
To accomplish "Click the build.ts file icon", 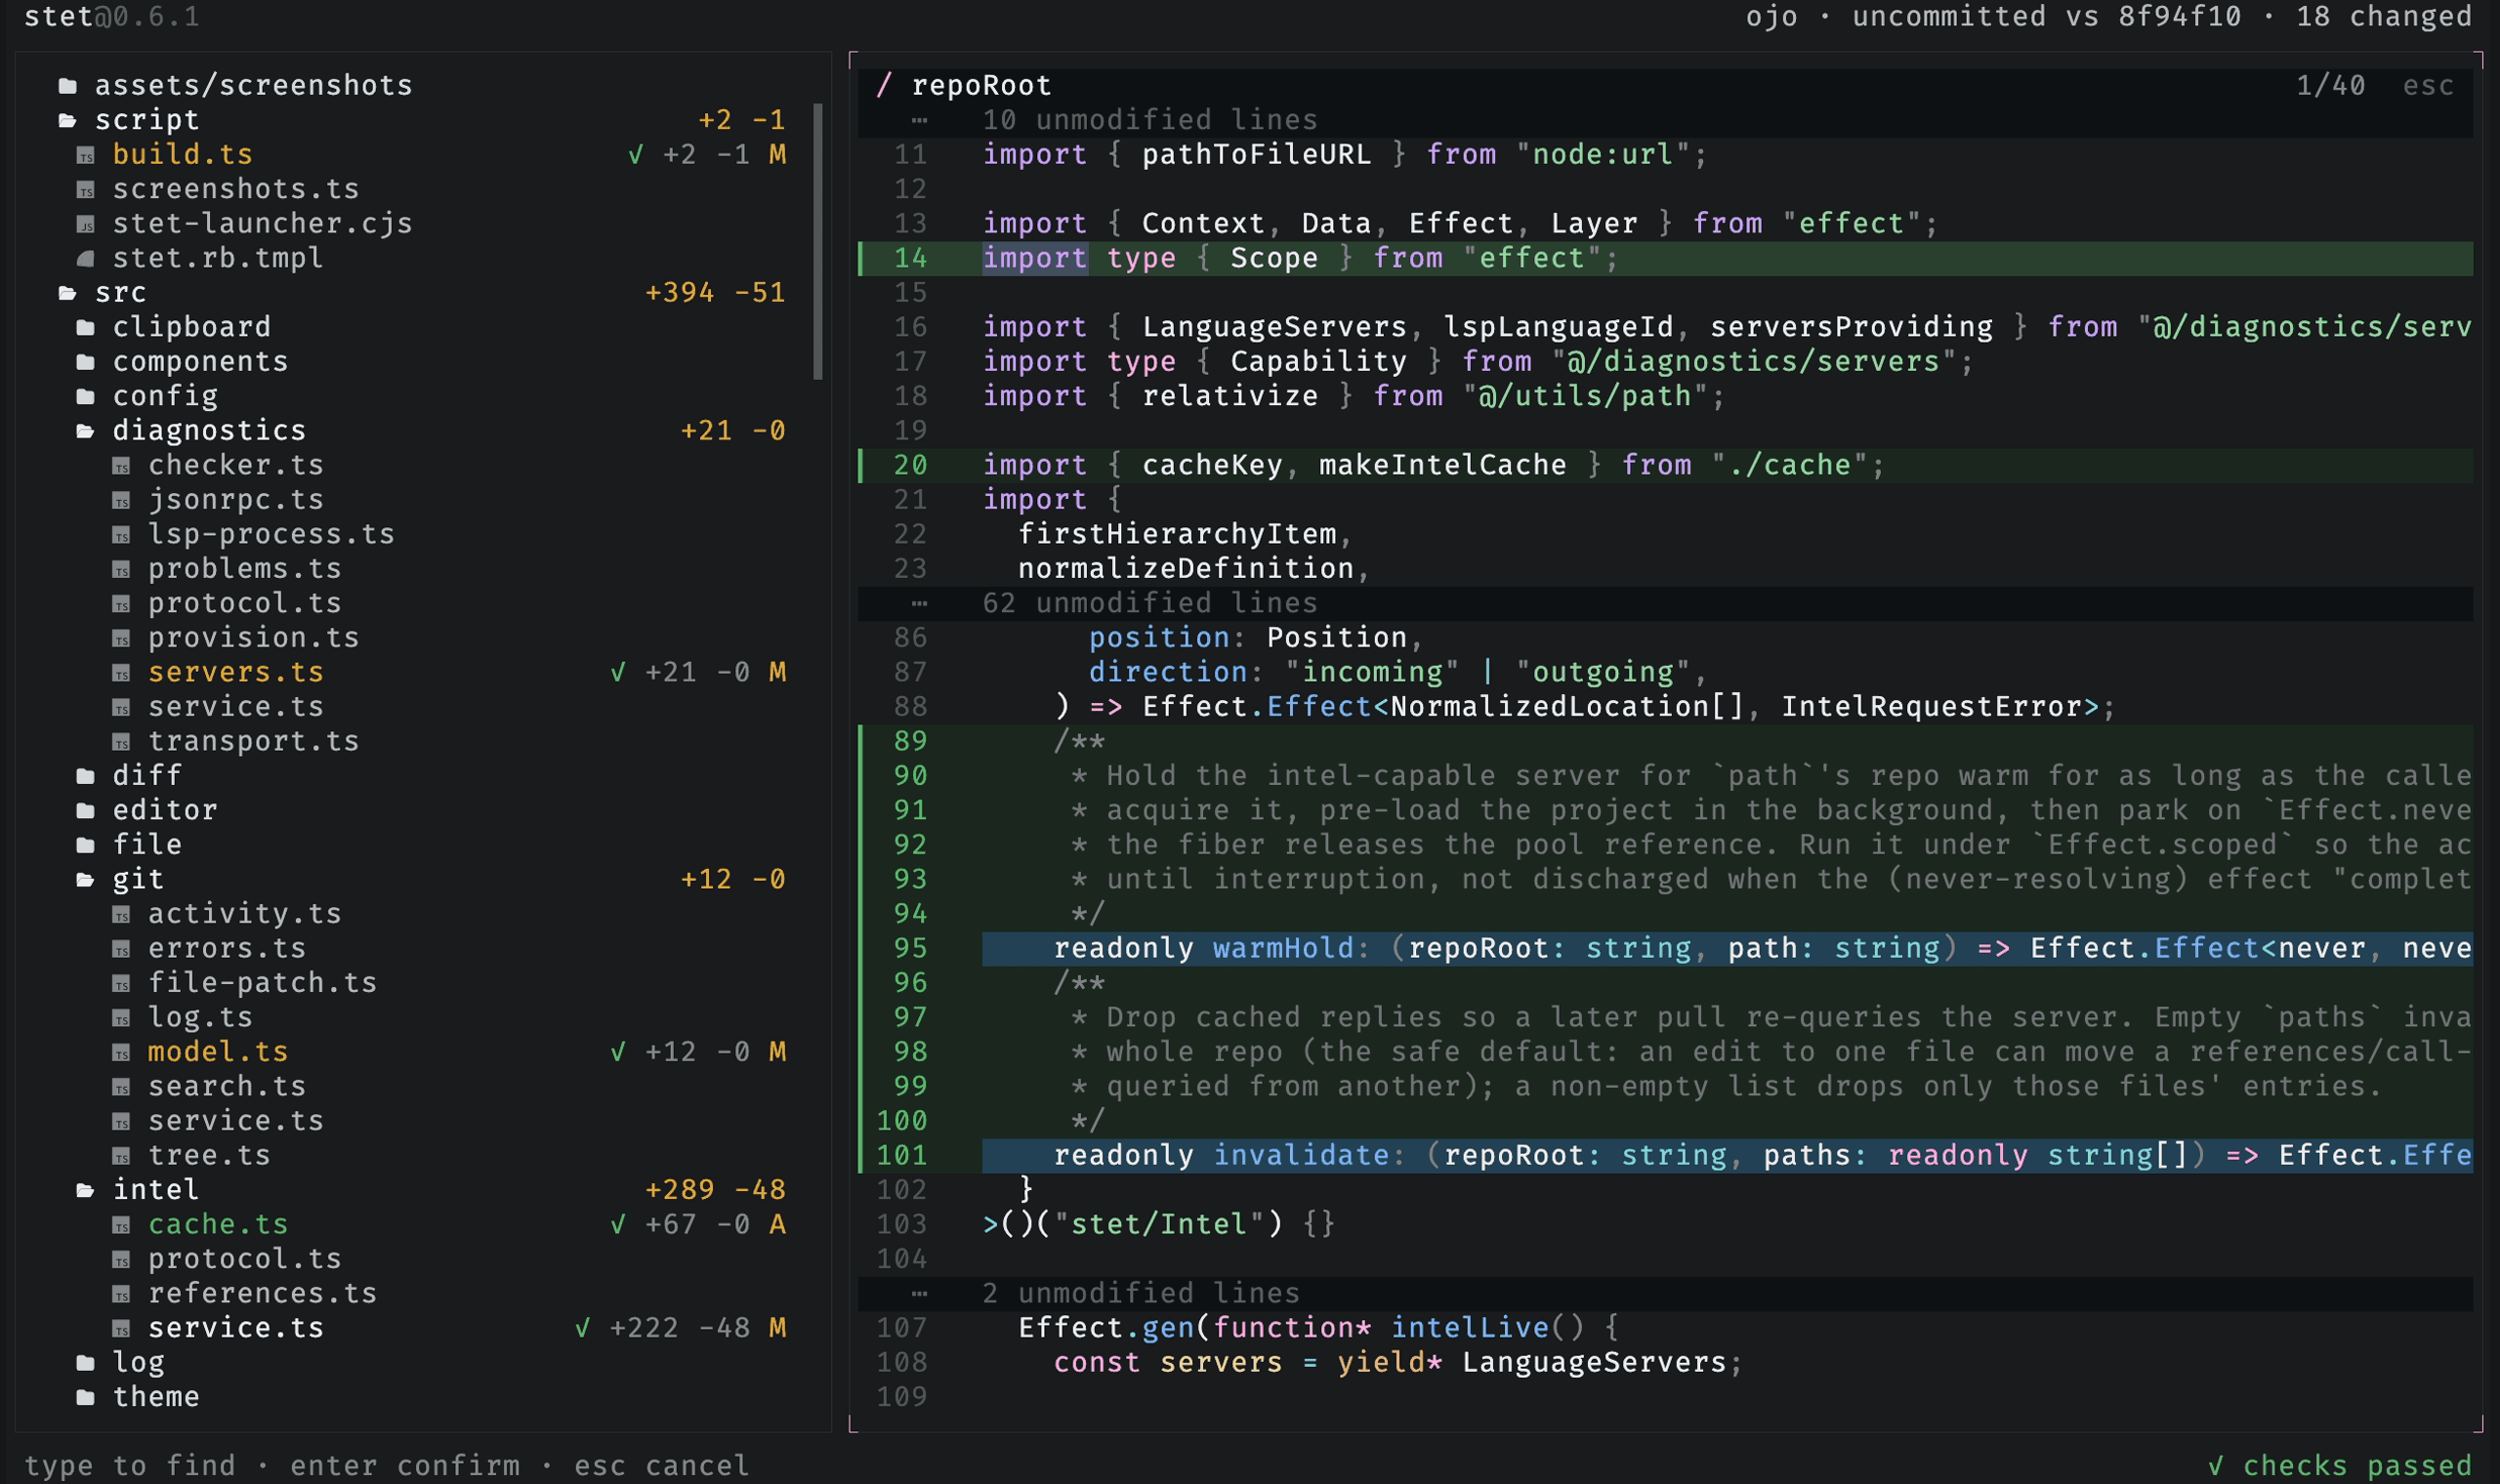I will click(86, 155).
